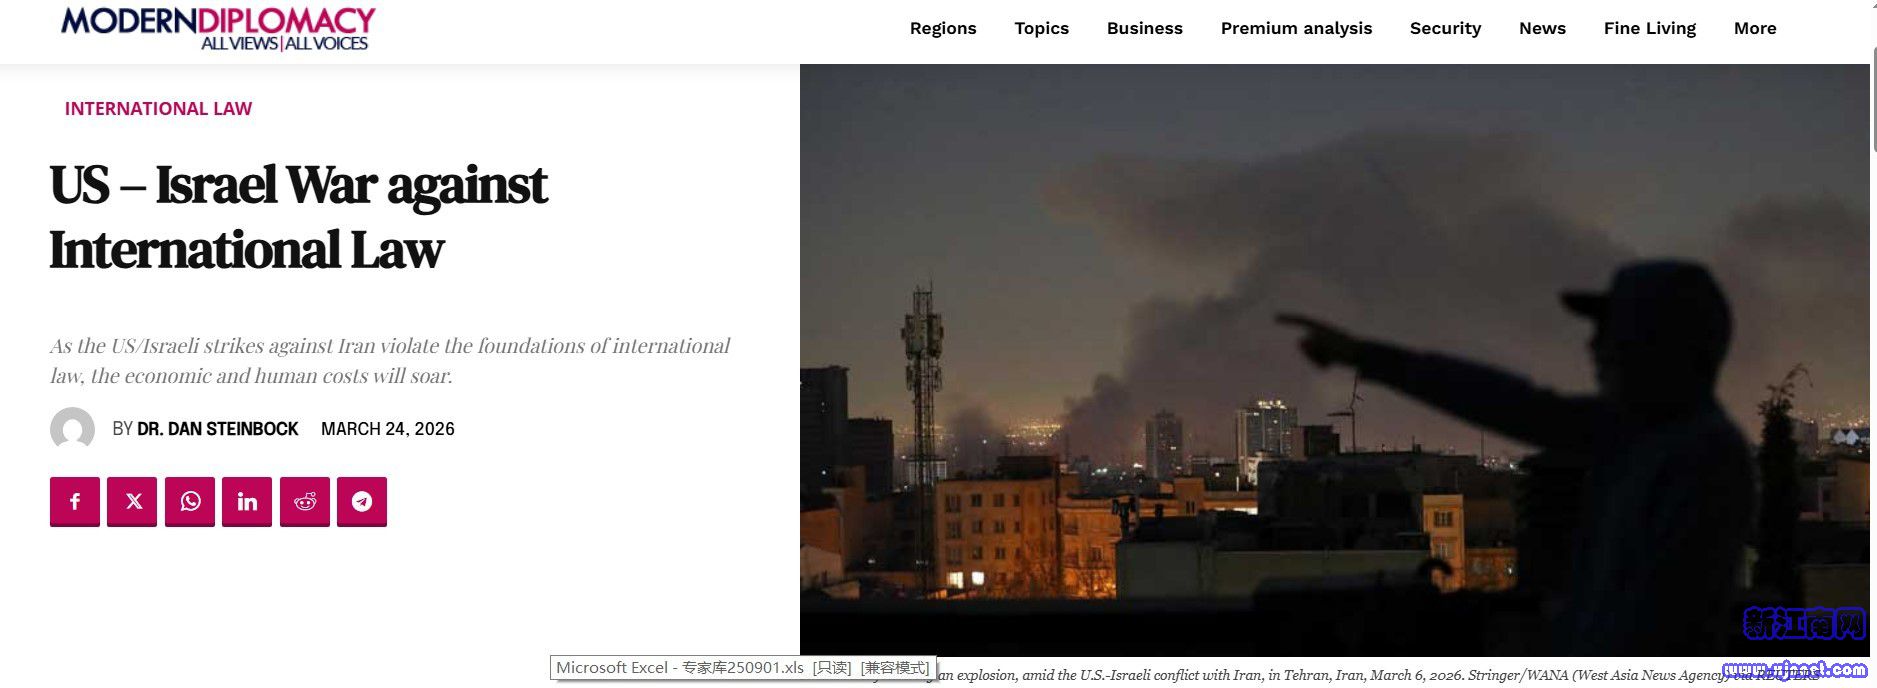Open Fine Living section
The height and width of the screenshot is (688, 1877).
1649,28
